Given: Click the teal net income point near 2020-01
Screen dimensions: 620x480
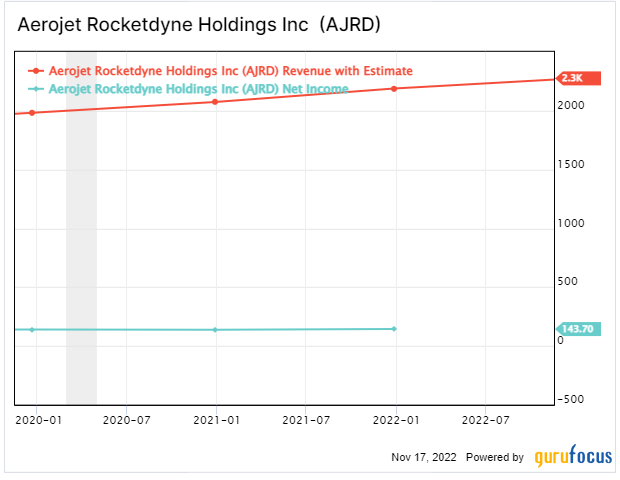Looking at the screenshot, I should pyautogui.click(x=32, y=330).
